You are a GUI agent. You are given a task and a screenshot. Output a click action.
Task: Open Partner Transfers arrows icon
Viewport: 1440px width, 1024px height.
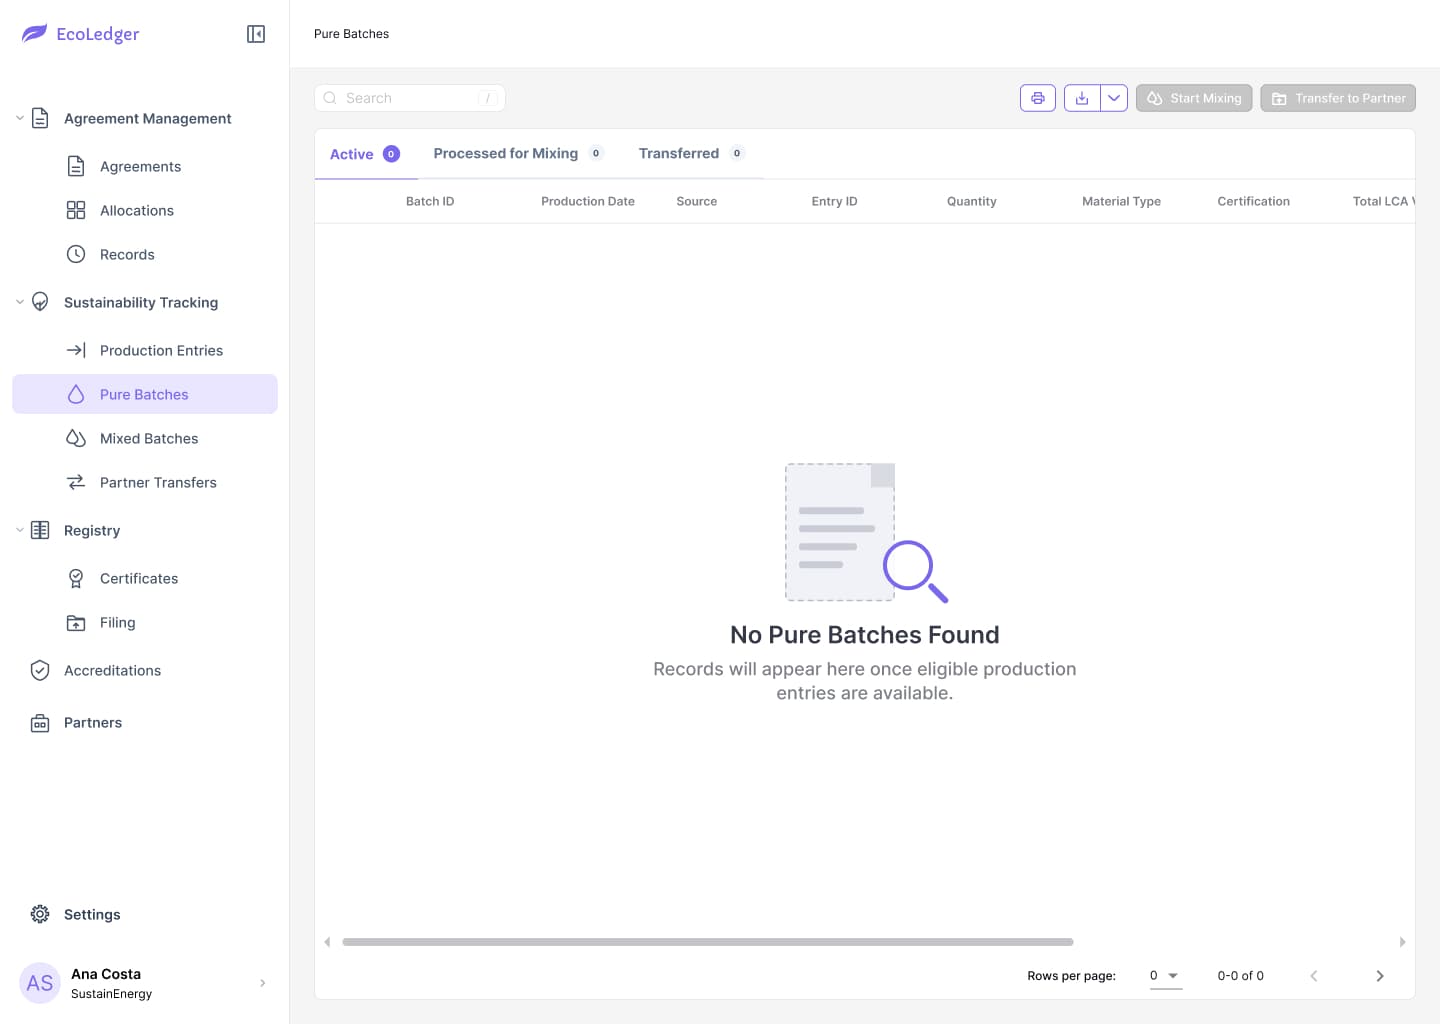coord(76,482)
